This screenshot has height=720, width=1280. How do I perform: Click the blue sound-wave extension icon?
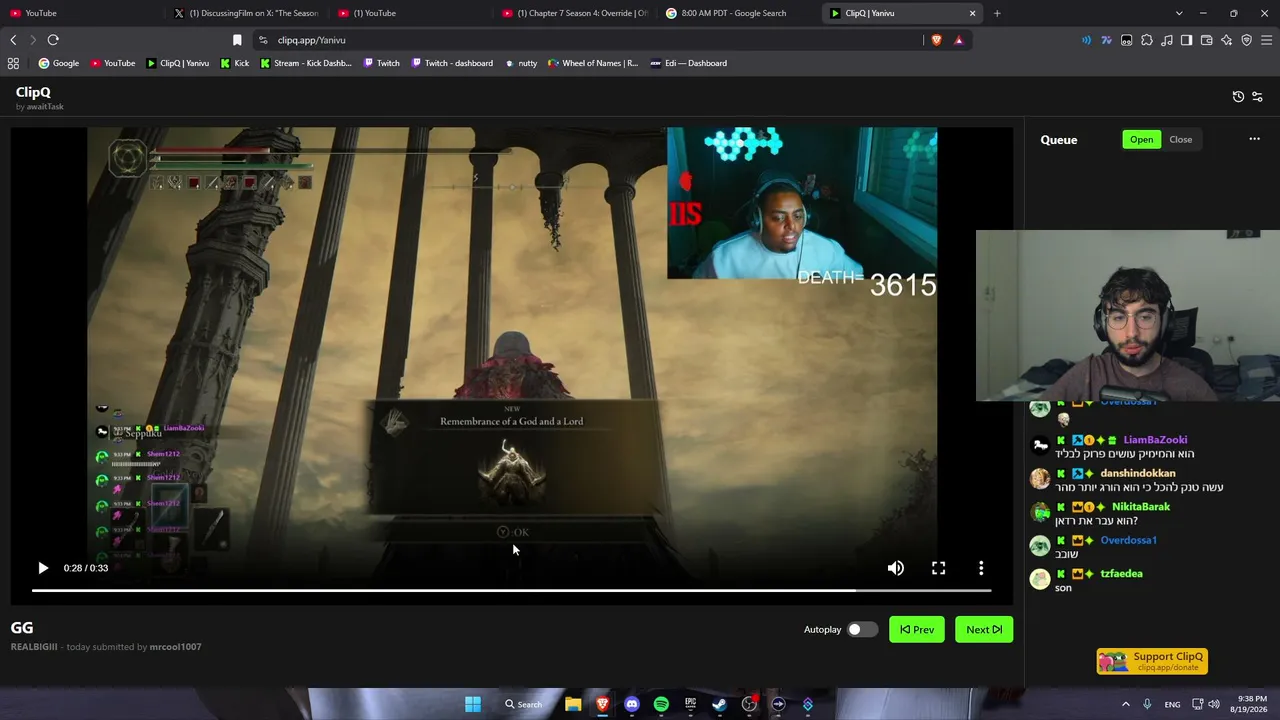pyautogui.click(x=1086, y=40)
